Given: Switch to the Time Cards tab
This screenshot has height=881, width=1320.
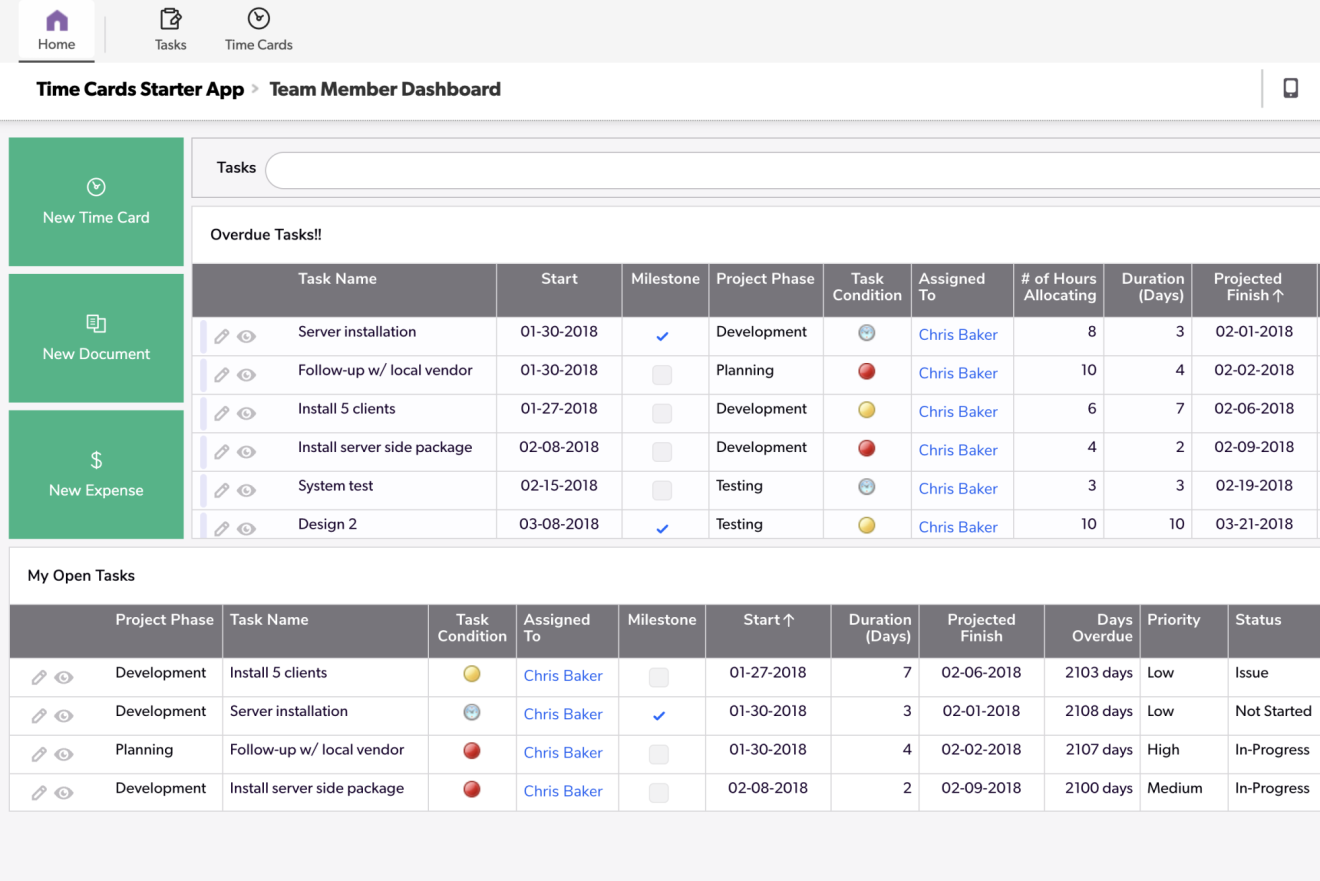Looking at the screenshot, I should point(259,30).
